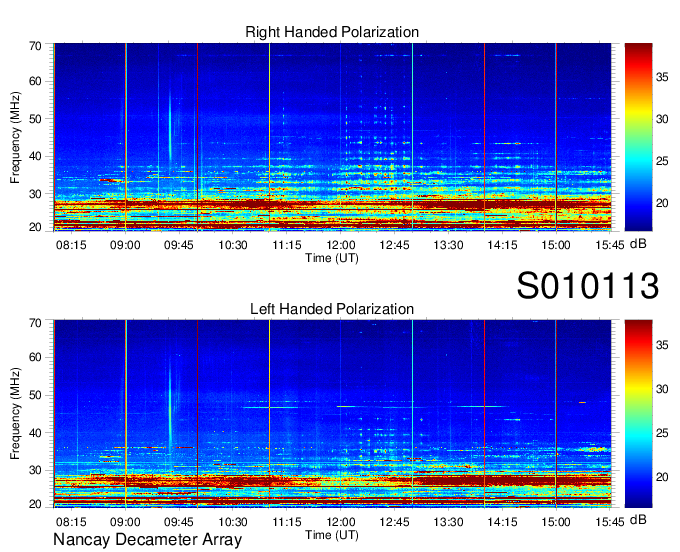This screenshot has width=680, height=552.
Task: Click Time (UT) label under Left Handed plot
Action: click(332, 535)
